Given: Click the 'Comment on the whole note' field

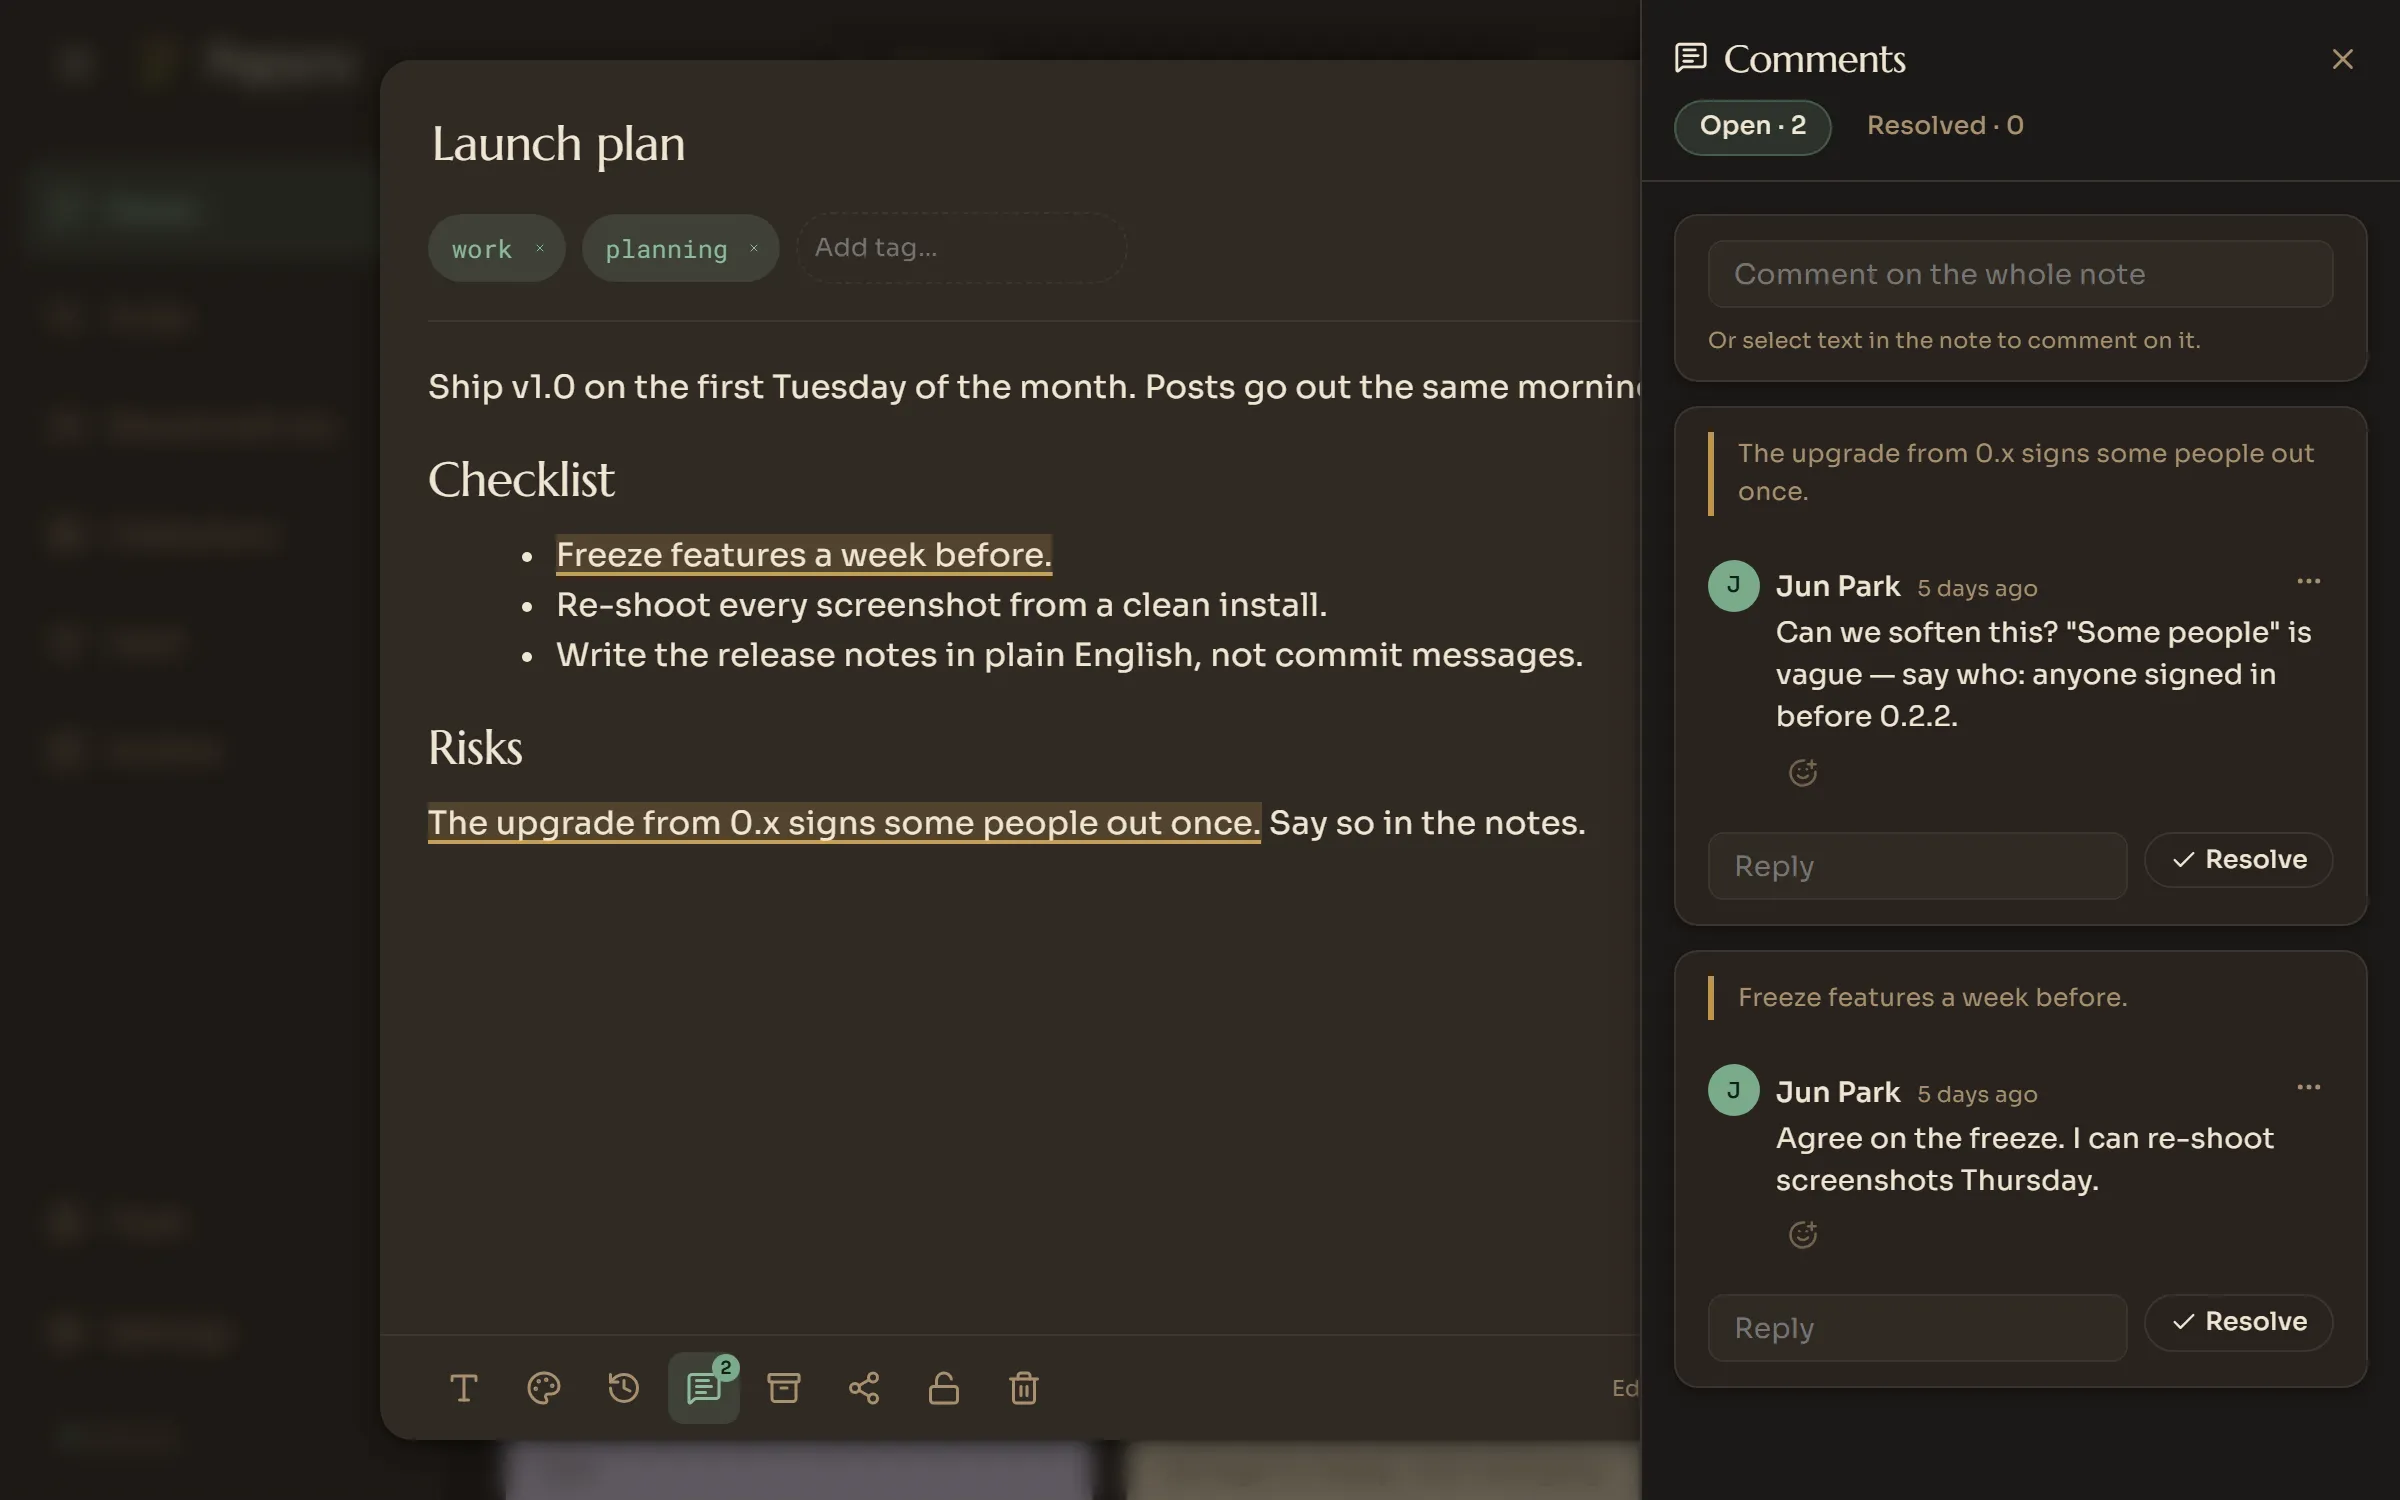Looking at the screenshot, I should (2020, 274).
